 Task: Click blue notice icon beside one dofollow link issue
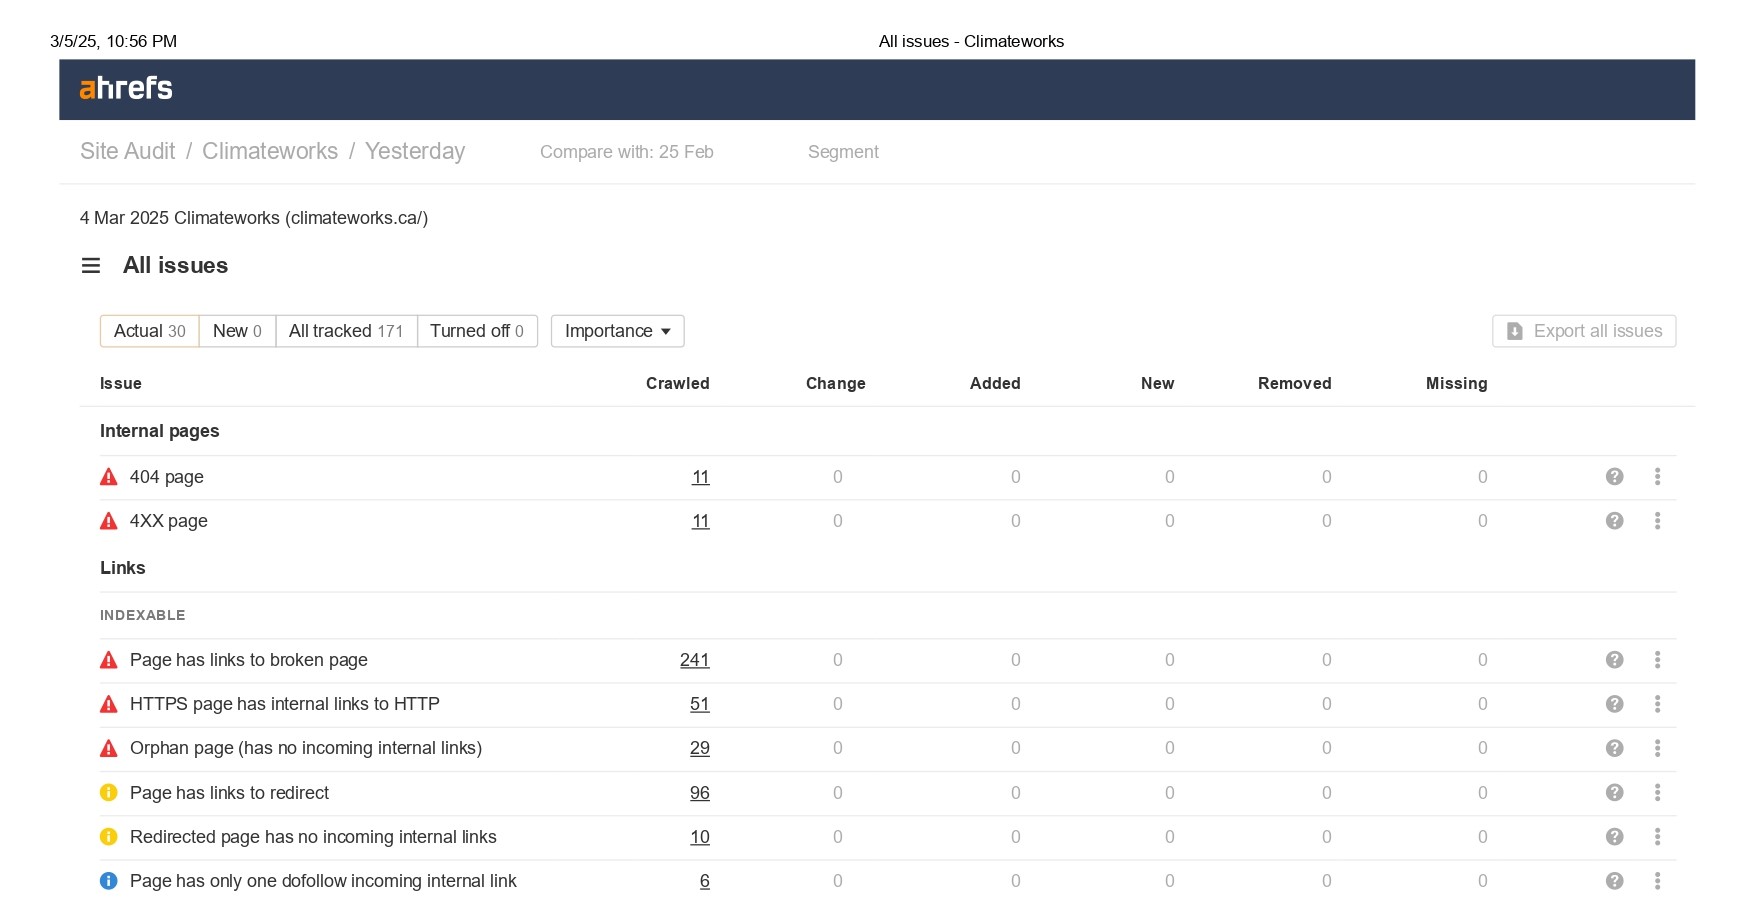tap(109, 881)
